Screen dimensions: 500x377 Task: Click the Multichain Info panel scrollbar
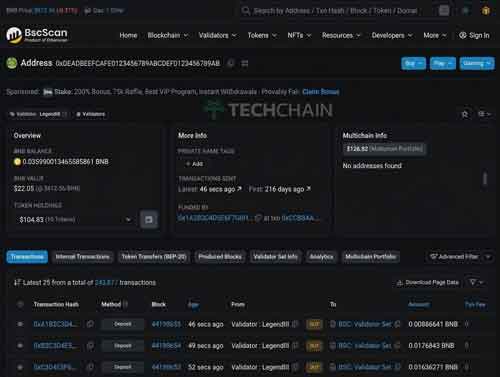[x=485, y=179]
